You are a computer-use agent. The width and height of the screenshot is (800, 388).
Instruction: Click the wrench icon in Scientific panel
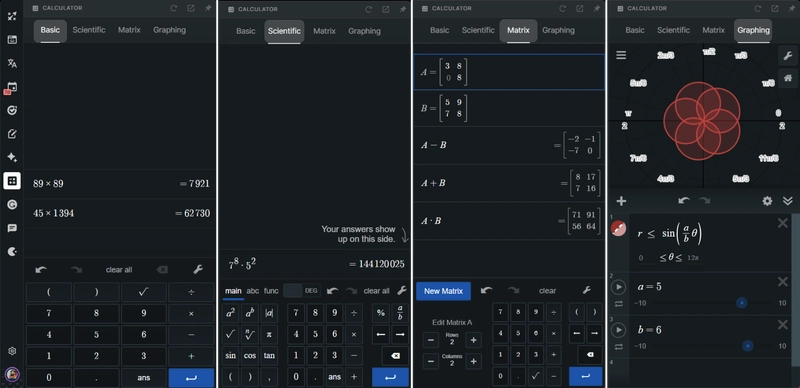click(402, 290)
